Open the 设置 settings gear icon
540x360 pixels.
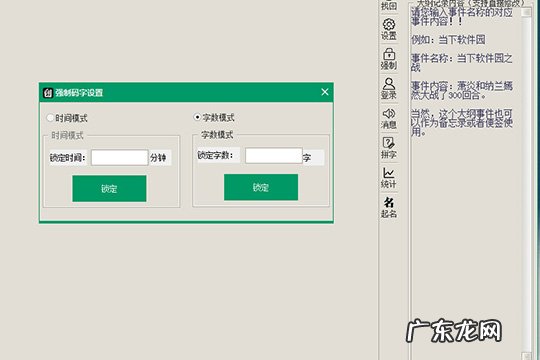point(389,29)
